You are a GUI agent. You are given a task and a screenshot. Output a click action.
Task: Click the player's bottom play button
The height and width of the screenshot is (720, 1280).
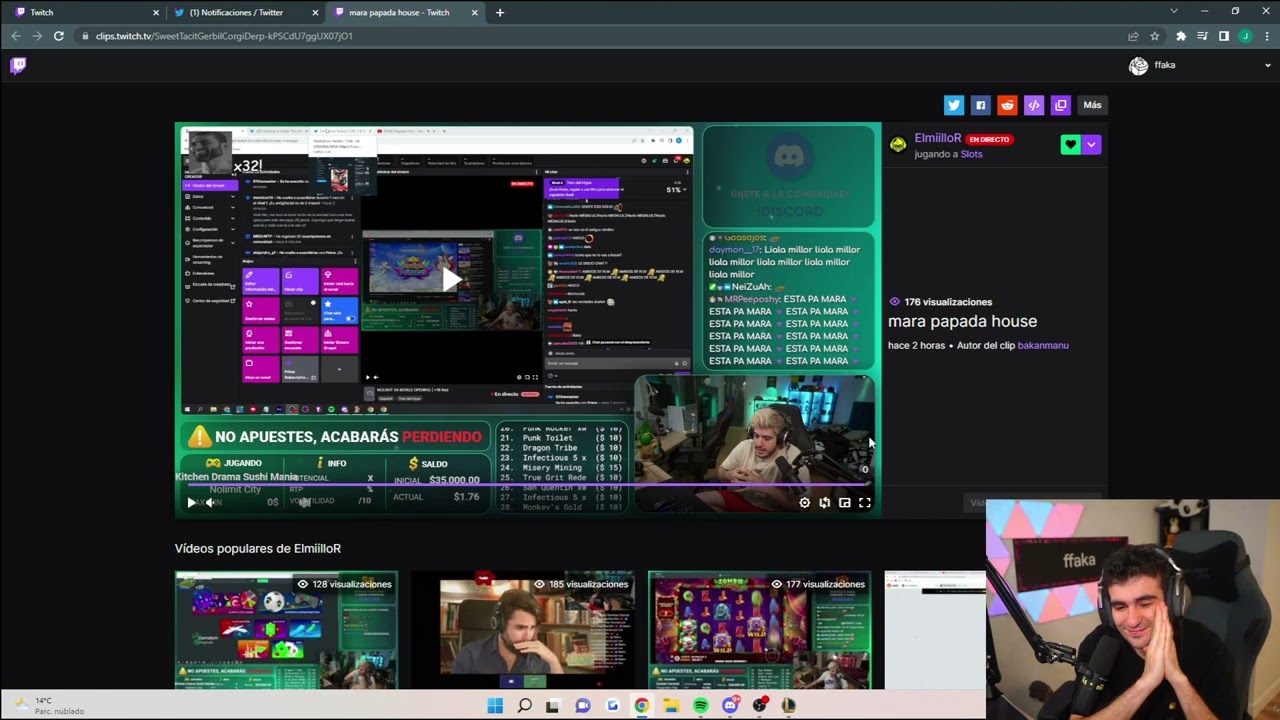(191, 503)
